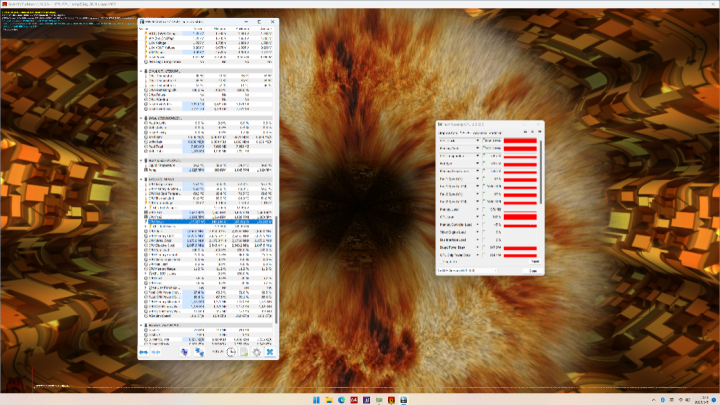The width and height of the screenshot is (720, 405).
Task: Open Memory Clock sensor dropdown in GPU-Z
Action: (478, 148)
